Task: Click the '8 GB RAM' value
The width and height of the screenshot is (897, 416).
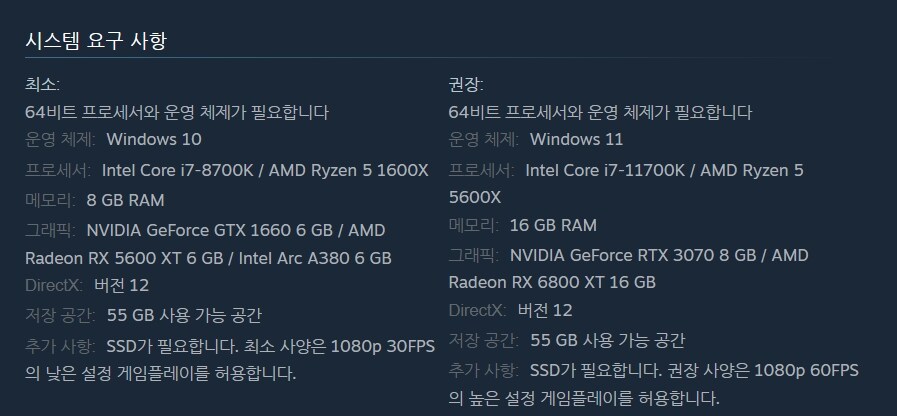Action: [125, 201]
